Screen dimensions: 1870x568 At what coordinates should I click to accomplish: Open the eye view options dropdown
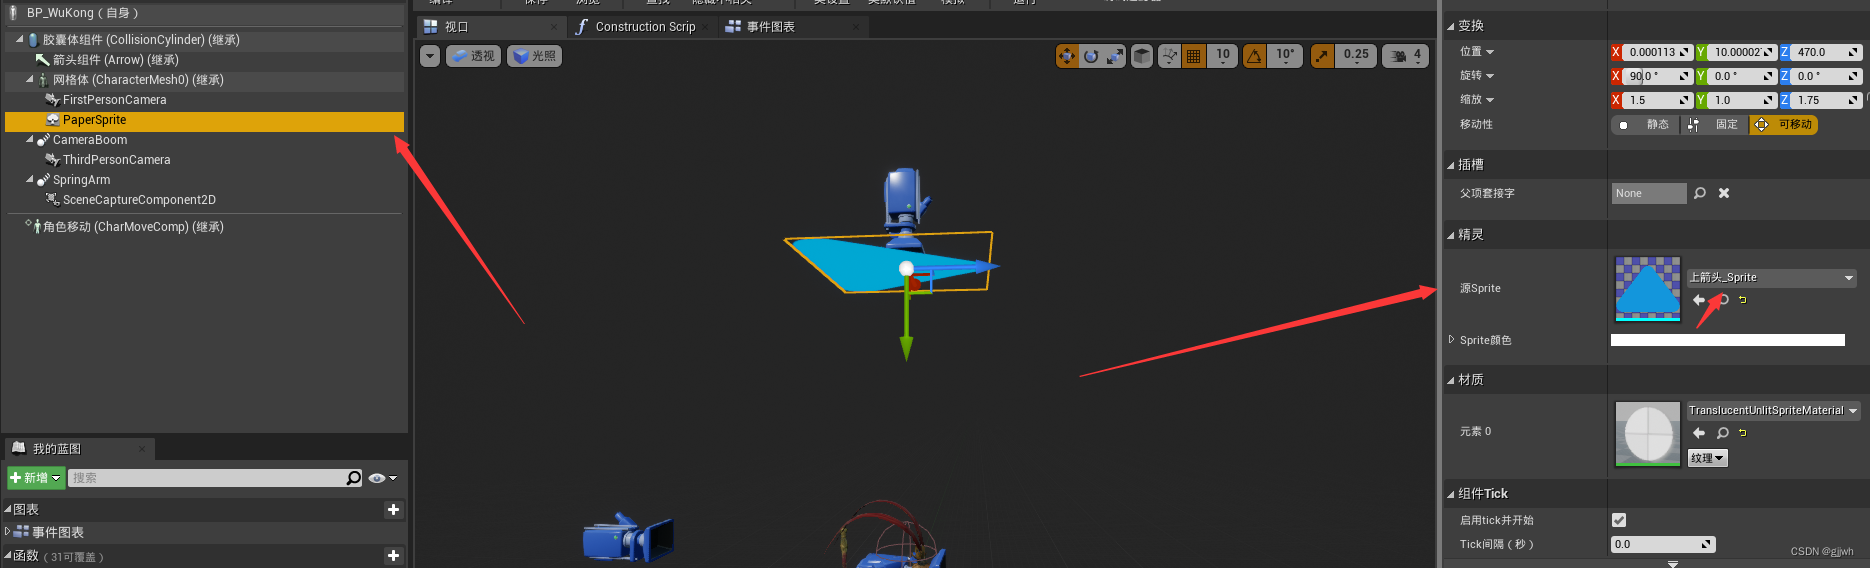tap(383, 478)
